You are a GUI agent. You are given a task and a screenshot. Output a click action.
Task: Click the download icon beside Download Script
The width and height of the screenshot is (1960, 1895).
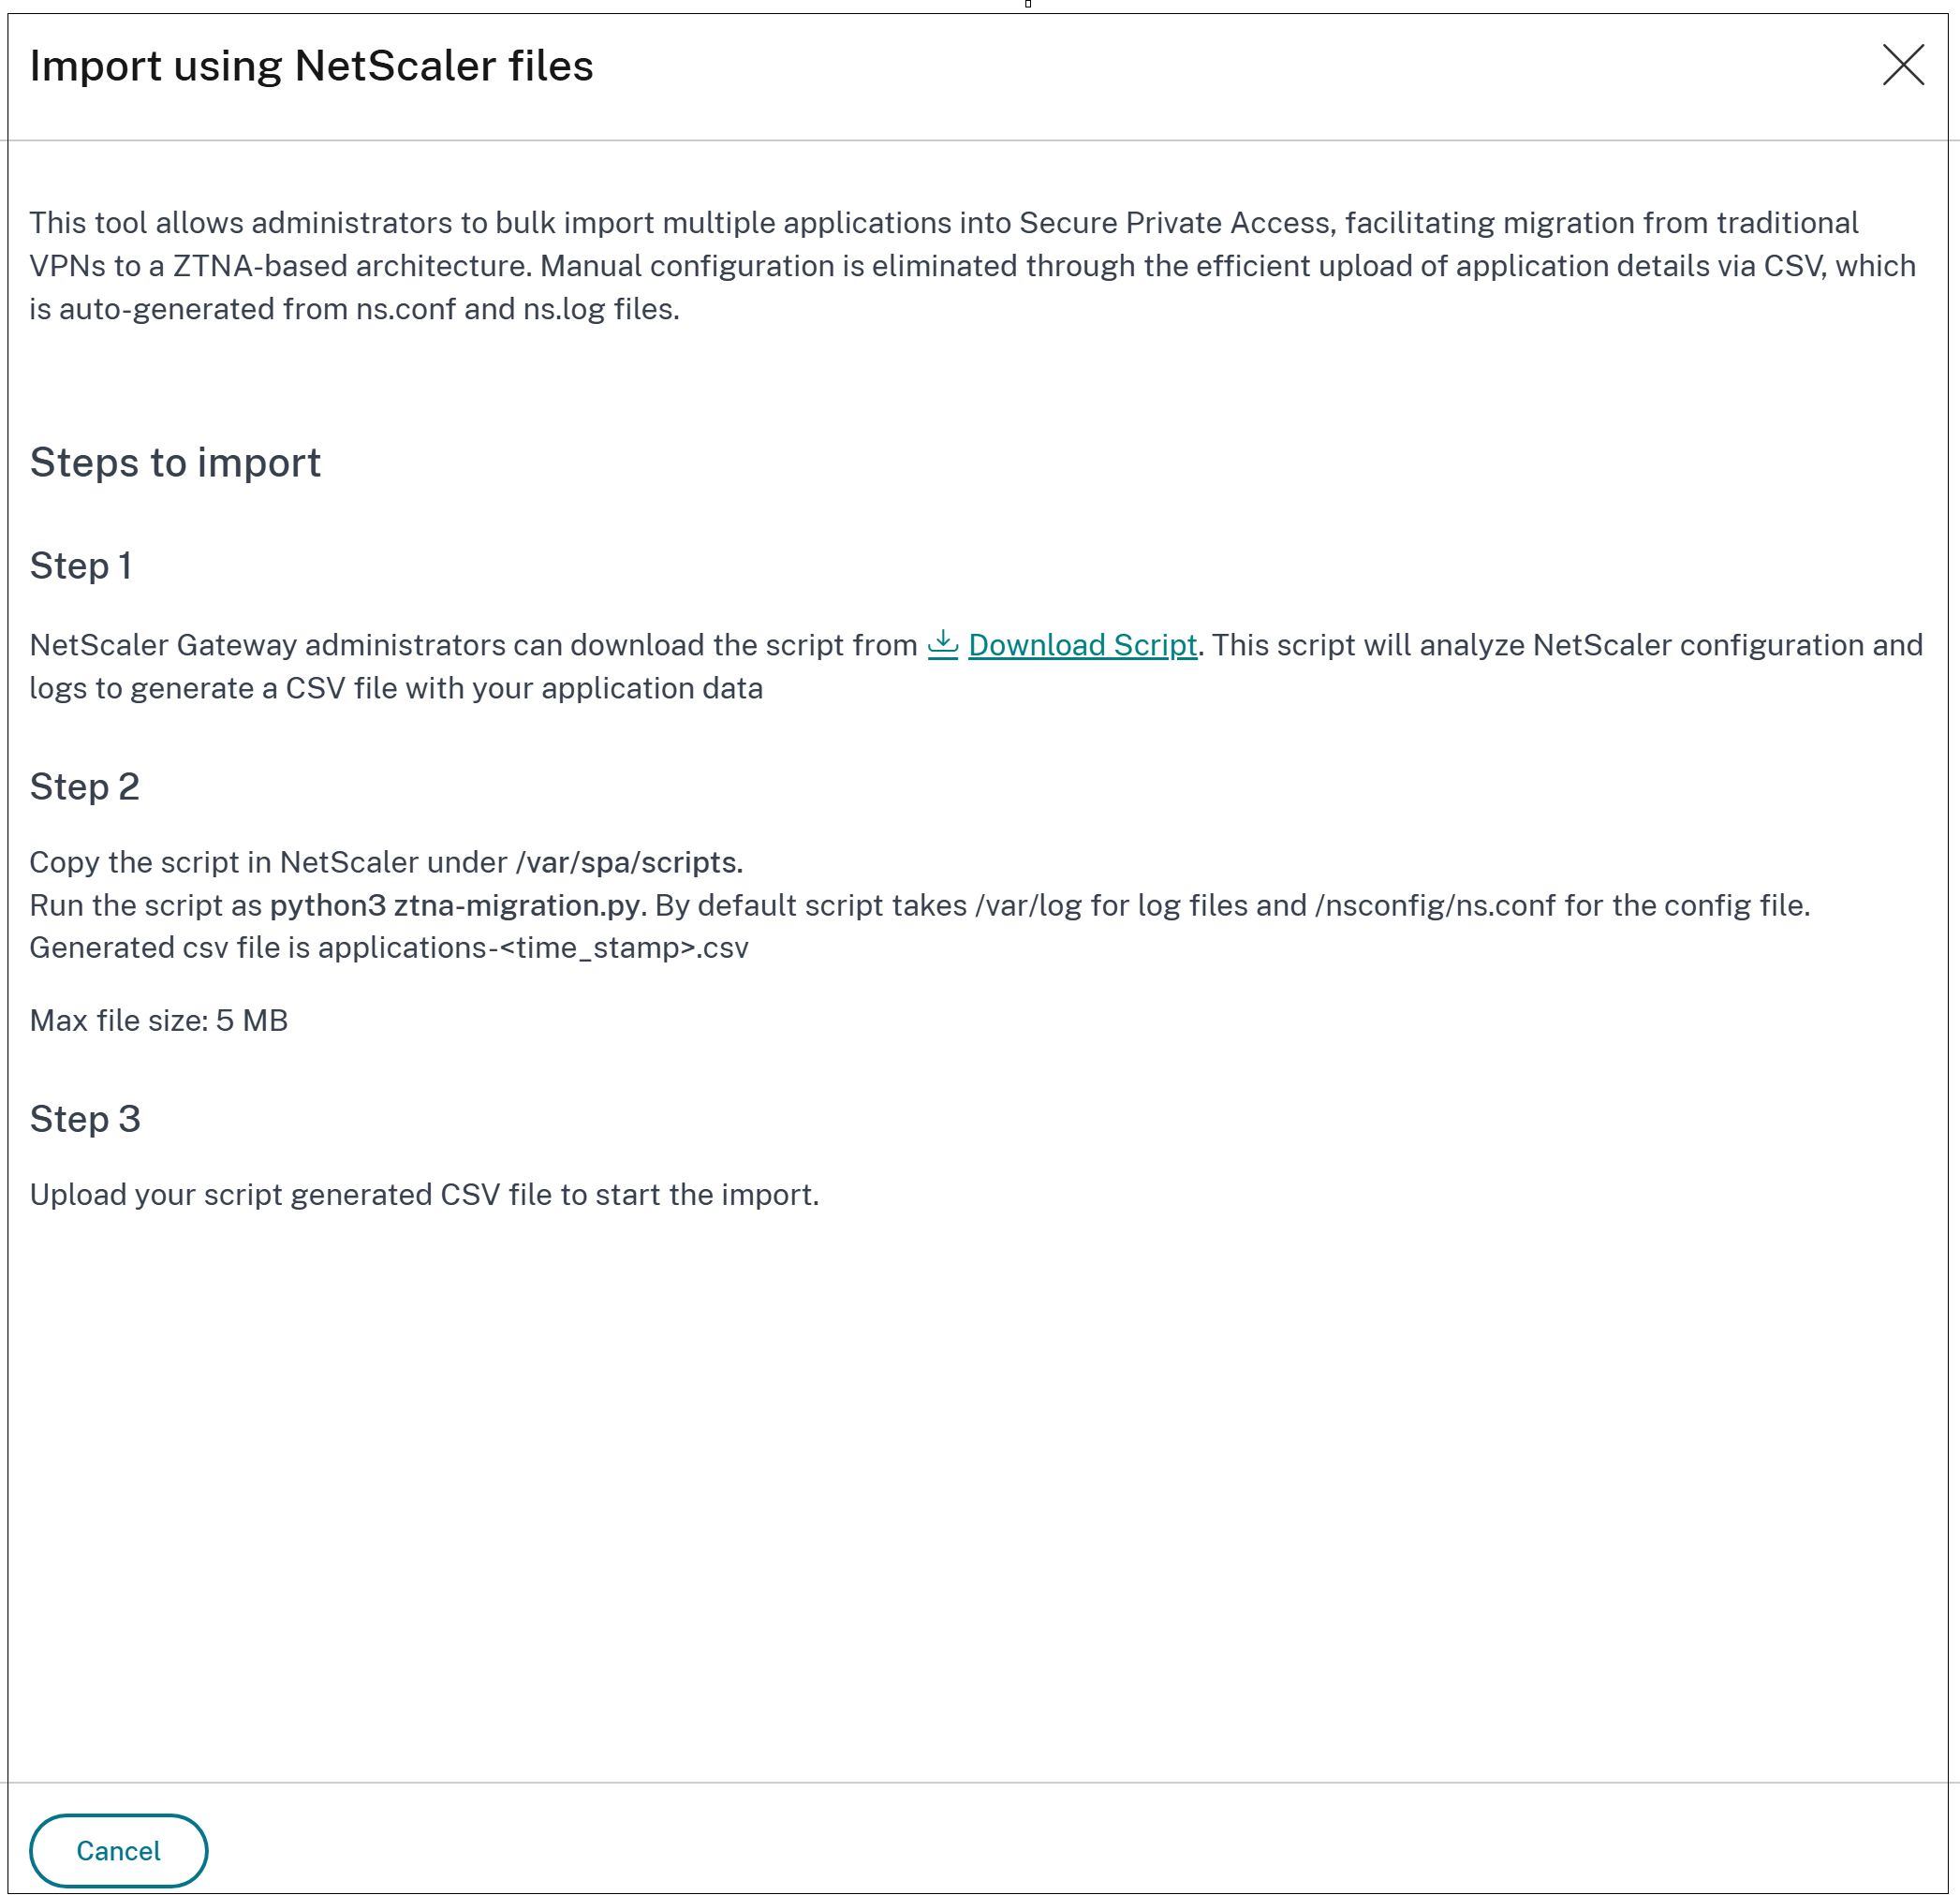click(941, 643)
